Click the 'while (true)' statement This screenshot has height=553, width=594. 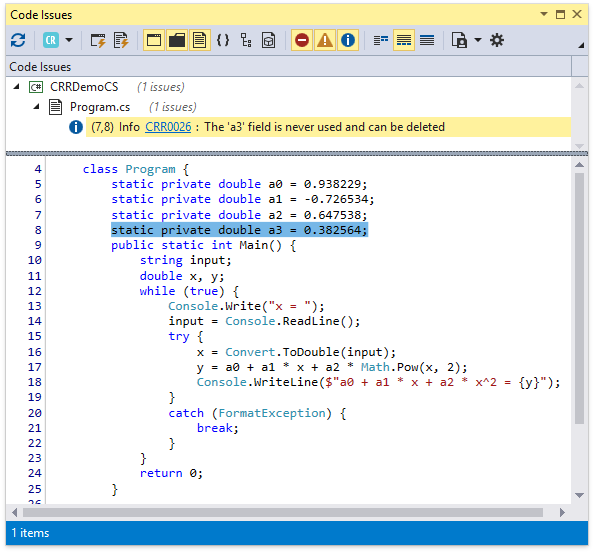(x=189, y=291)
